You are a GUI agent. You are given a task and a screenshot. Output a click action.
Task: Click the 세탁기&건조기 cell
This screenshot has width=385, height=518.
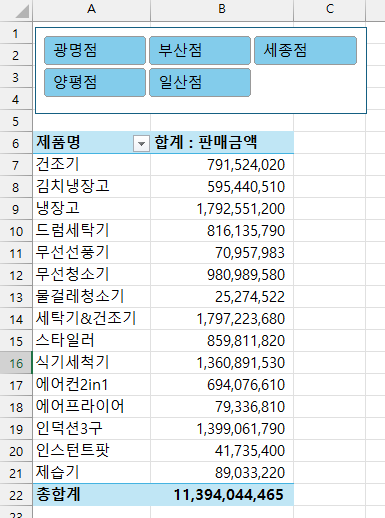(92, 319)
